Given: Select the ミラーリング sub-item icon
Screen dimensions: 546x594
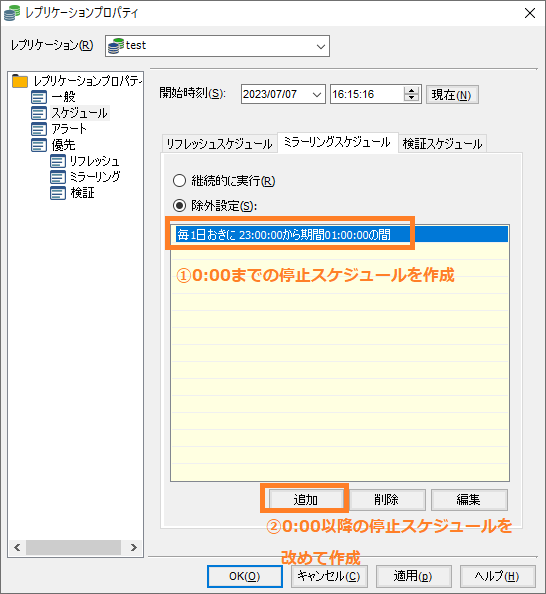Looking at the screenshot, I should tap(58, 177).
